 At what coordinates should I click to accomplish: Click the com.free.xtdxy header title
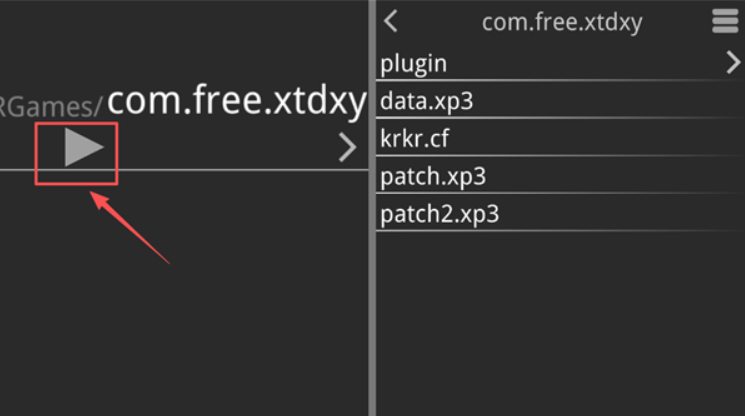562,22
